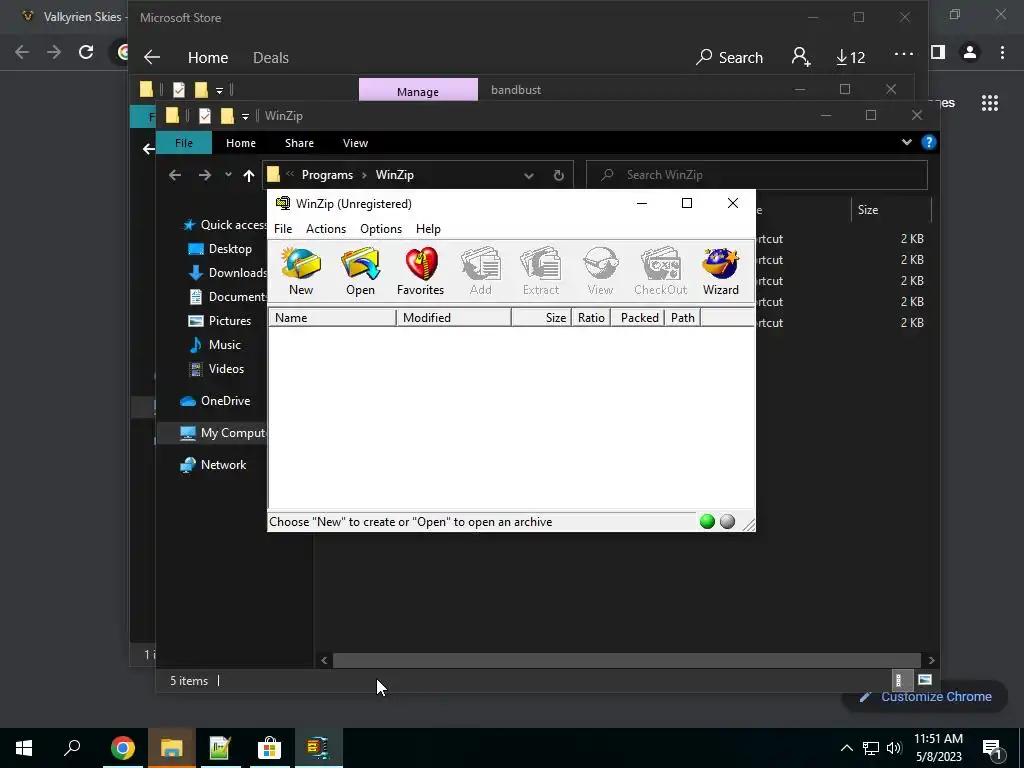
Task: Switch to Share ribbon tab in Explorer
Action: (299, 143)
